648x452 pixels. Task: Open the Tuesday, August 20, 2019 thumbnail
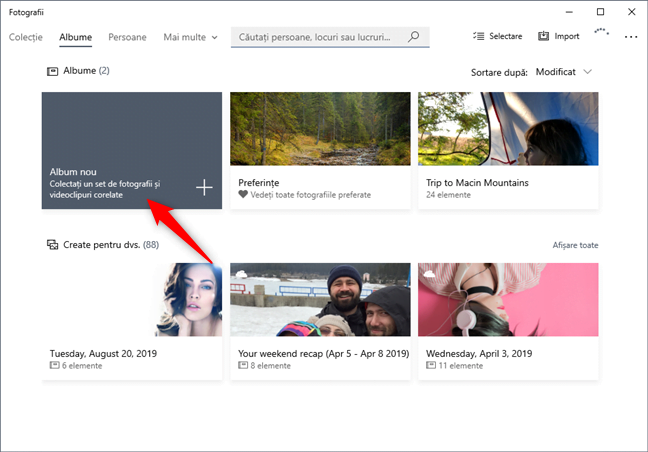coord(132,300)
